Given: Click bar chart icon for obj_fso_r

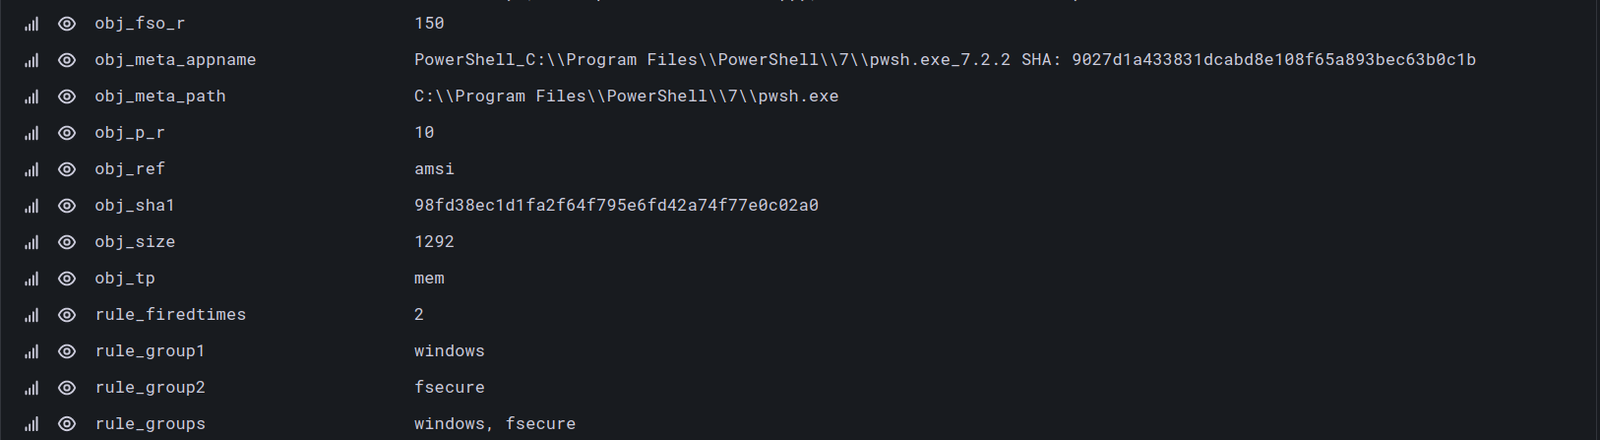Looking at the screenshot, I should (x=32, y=24).
